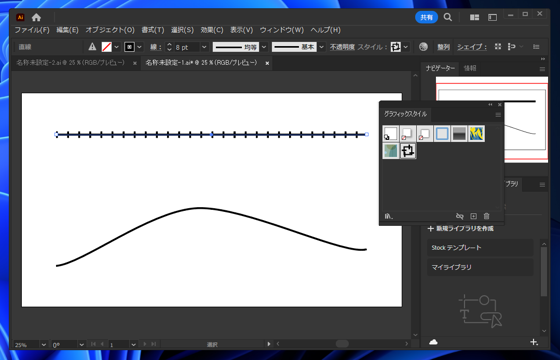560x360 pixels.
Task: Open the graphic style picker dropdown
Action: [x=406, y=47]
